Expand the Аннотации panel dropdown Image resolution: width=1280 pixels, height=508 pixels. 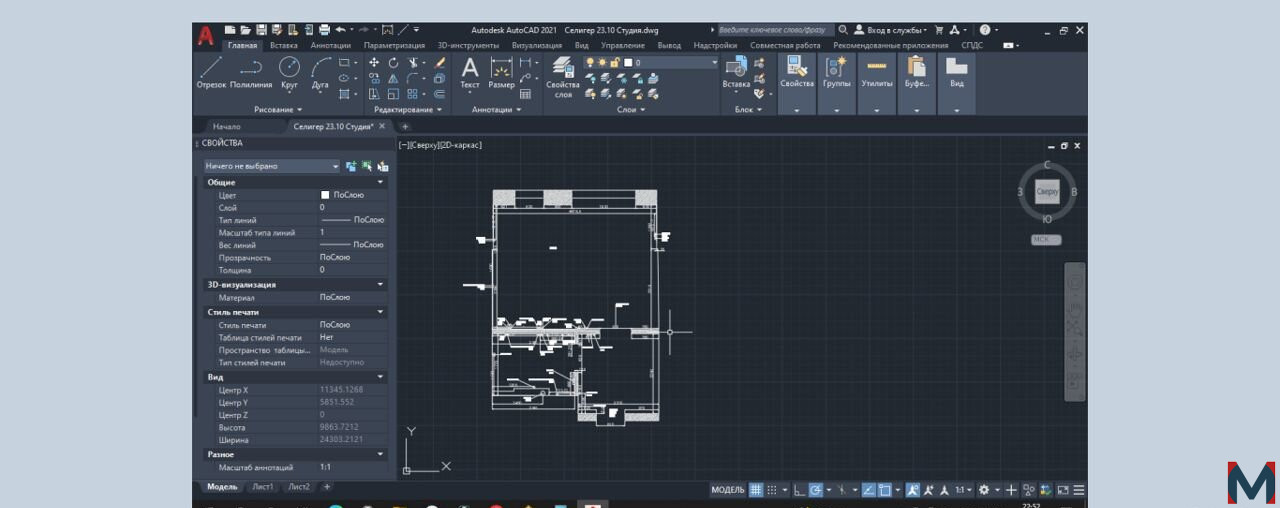tap(496, 109)
